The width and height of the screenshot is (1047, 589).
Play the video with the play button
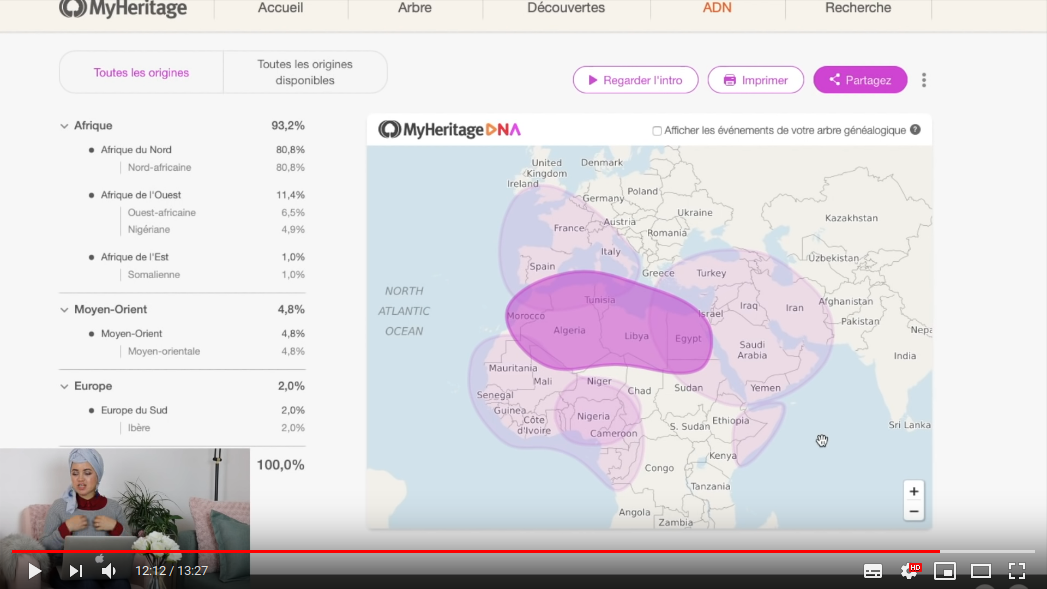(x=35, y=571)
